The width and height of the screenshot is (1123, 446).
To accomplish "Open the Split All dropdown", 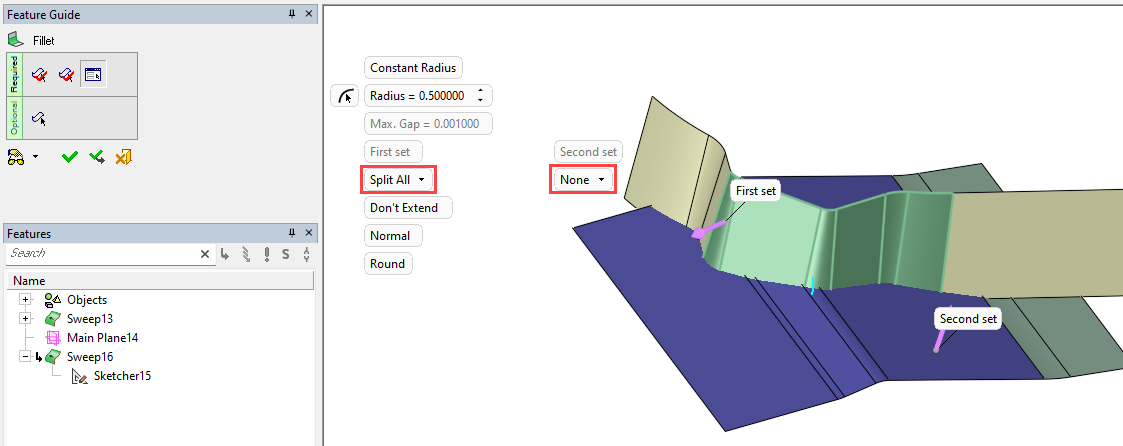I will (398, 180).
